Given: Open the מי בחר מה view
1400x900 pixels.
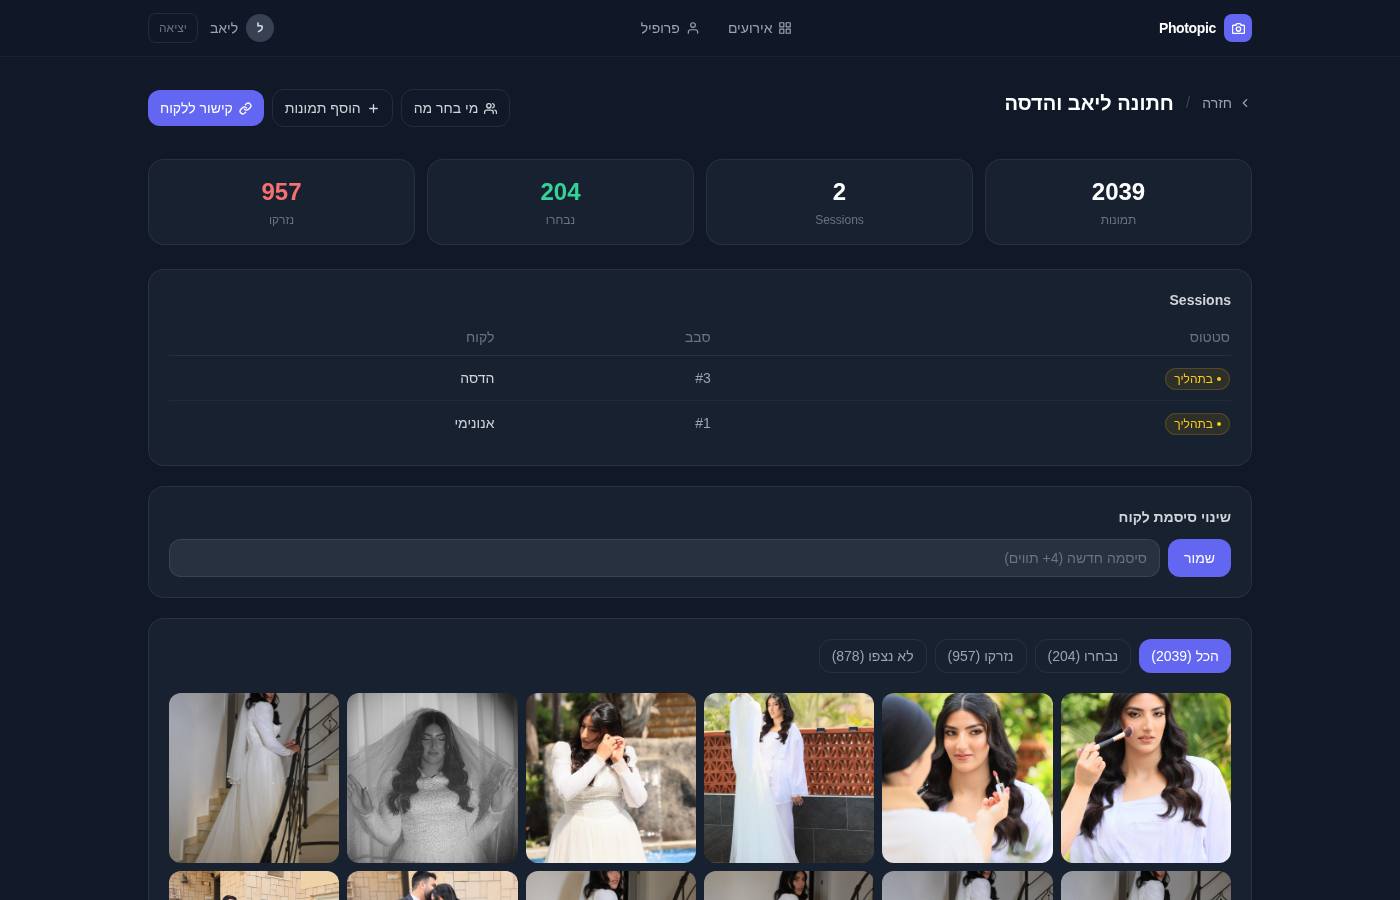Looking at the screenshot, I should tap(455, 108).
